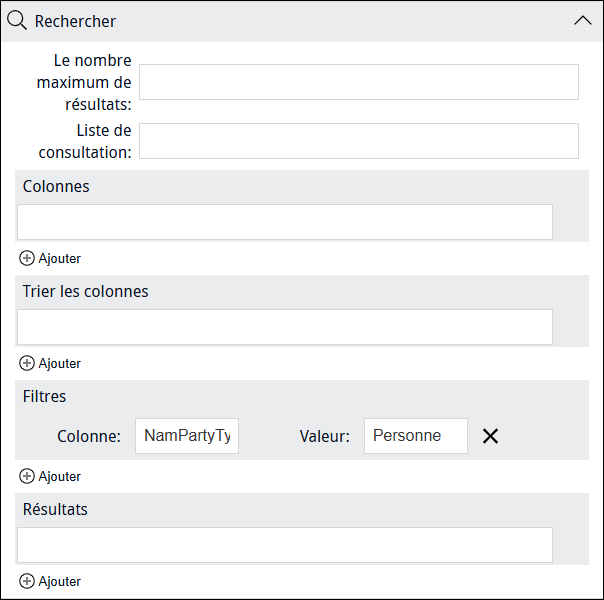Add a new filter with Ajouter below Filtres

click(x=50, y=476)
